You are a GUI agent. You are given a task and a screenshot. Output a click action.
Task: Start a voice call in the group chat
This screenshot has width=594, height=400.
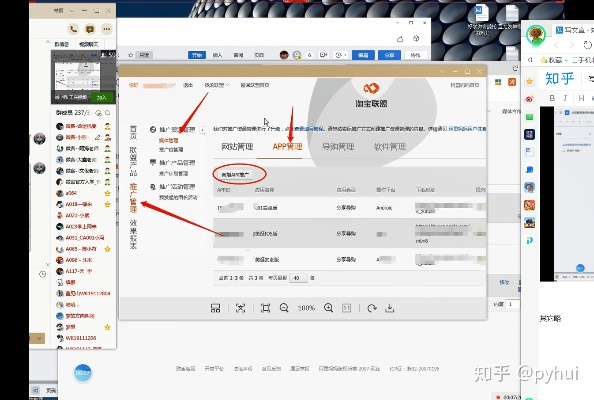[73, 29]
